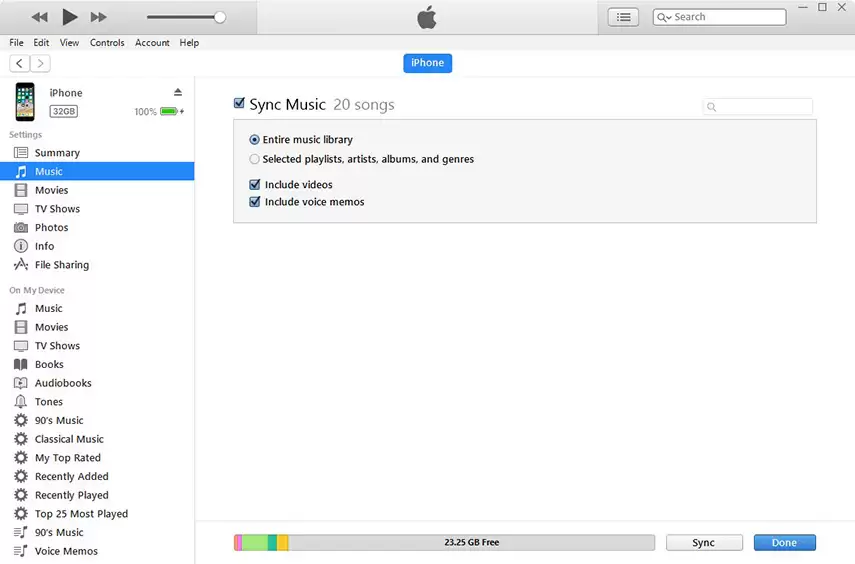
Task: Click the Tones bell icon
Action: coord(21,401)
